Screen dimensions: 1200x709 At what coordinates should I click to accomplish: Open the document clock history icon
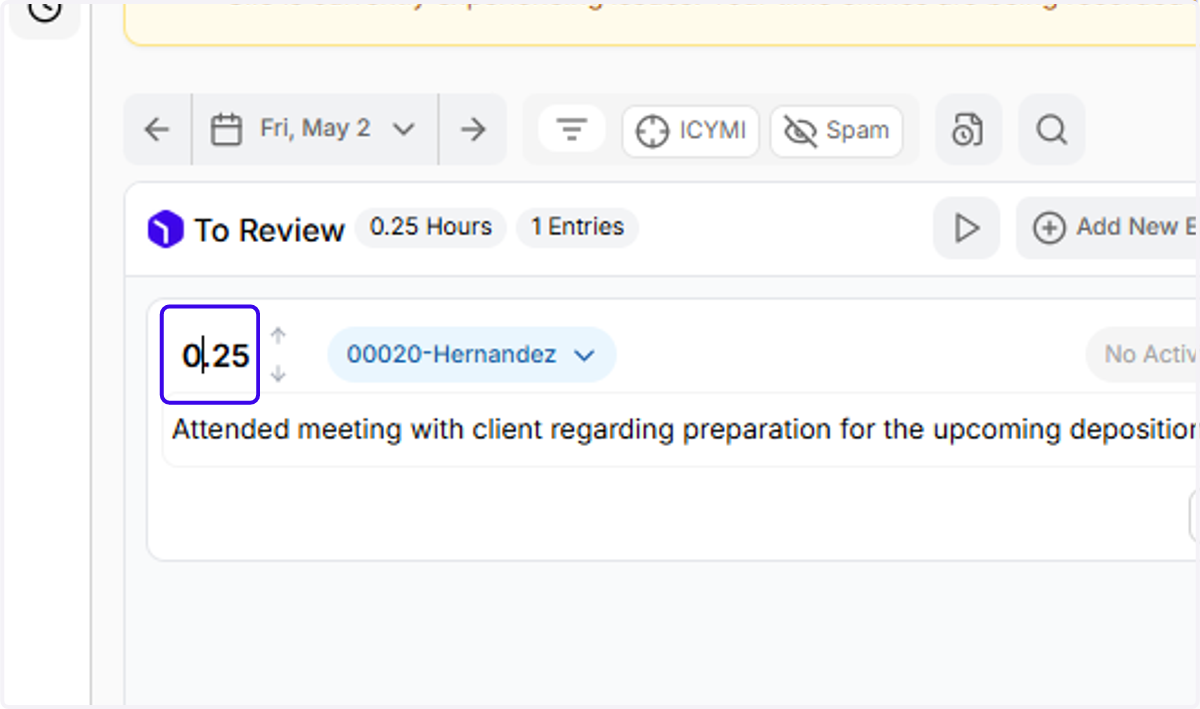click(968, 129)
